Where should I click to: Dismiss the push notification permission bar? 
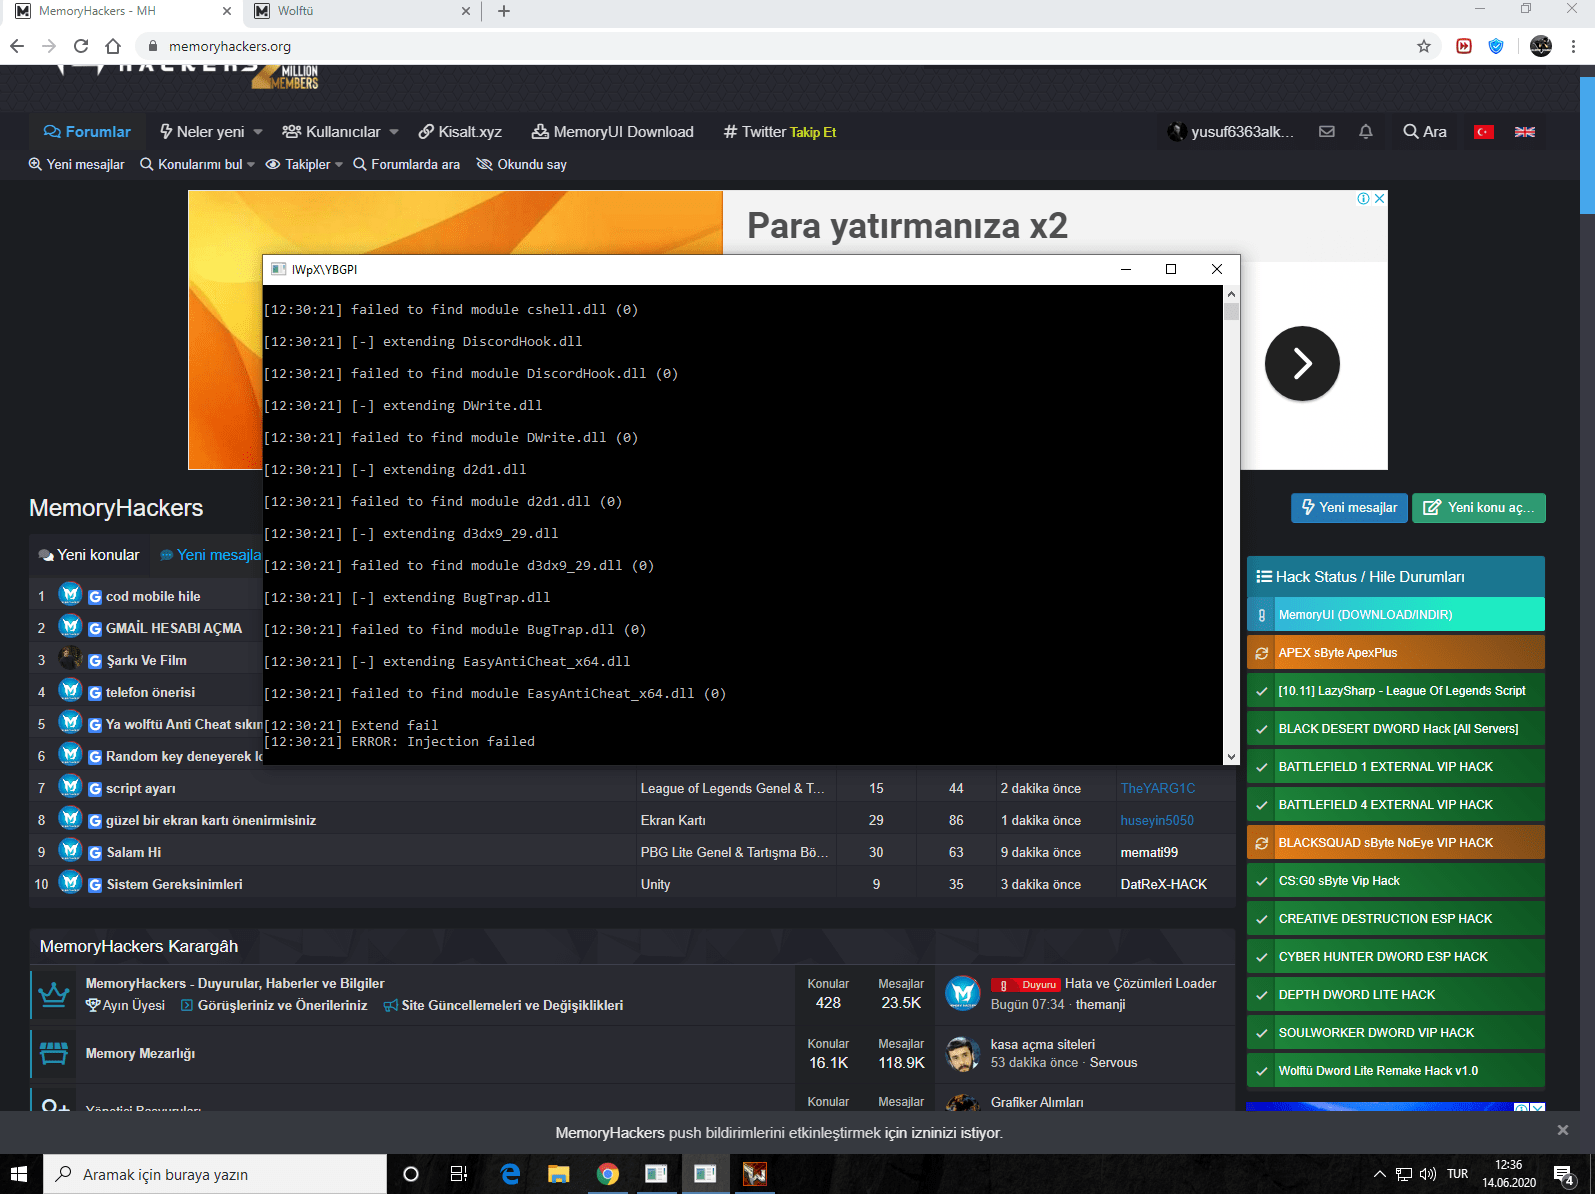[x=1563, y=1130]
